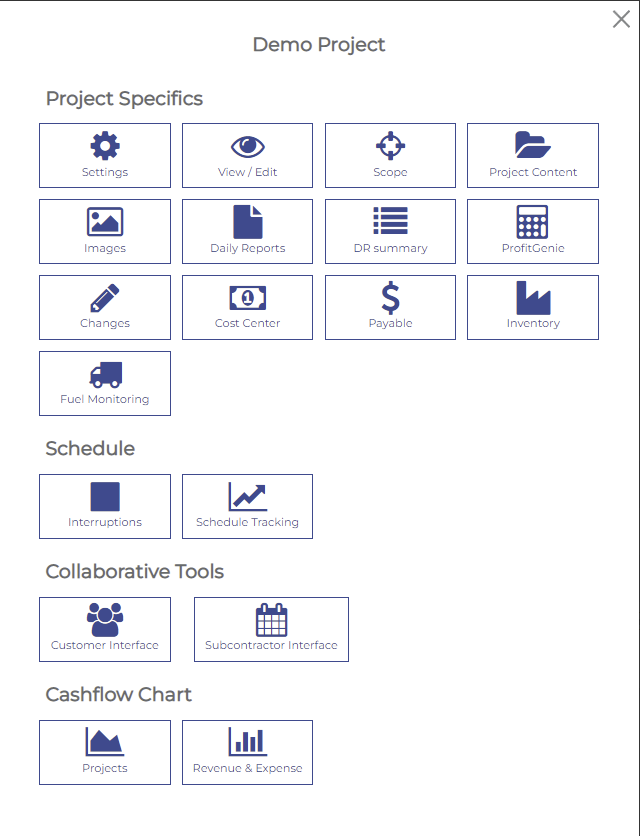Launch ProfitGenie calculator tile

click(x=533, y=231)
